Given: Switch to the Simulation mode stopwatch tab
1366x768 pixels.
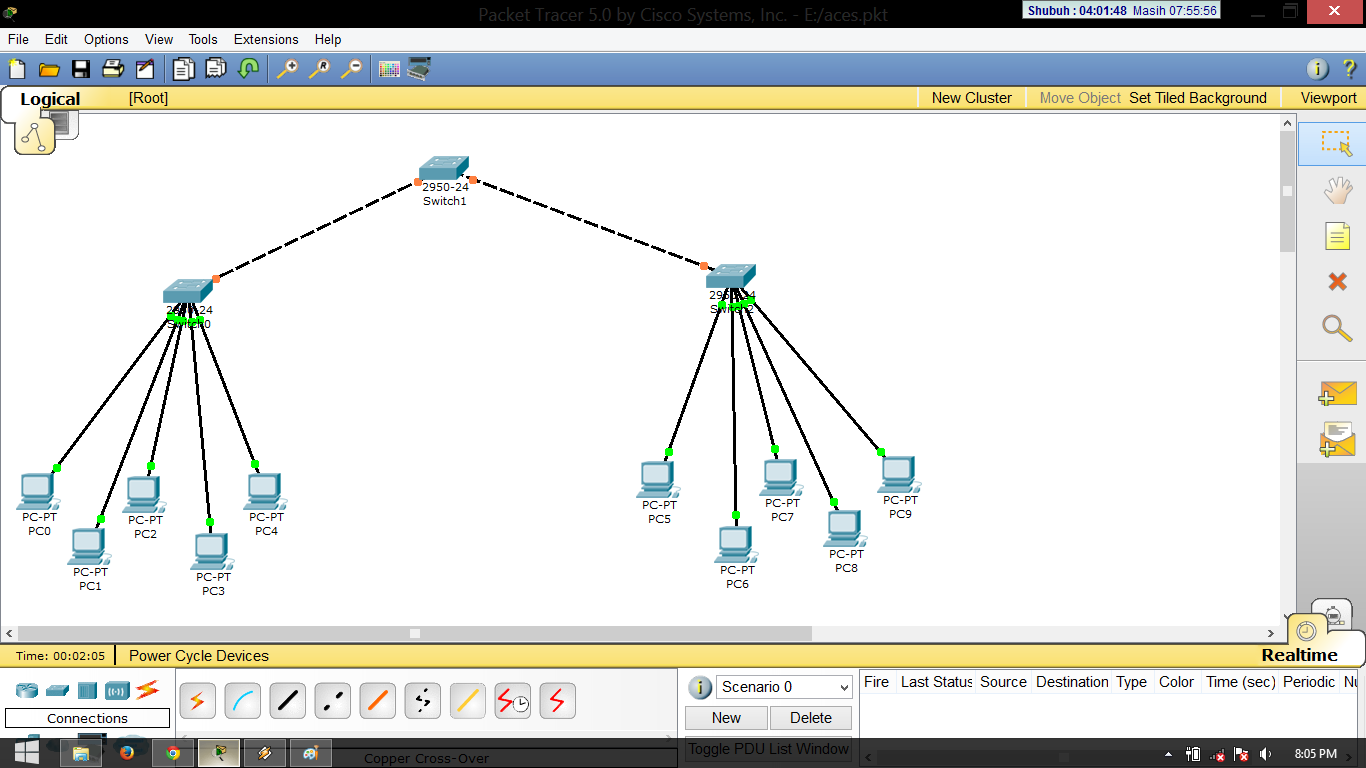Looking at the screenshot, I should 1332,614.
